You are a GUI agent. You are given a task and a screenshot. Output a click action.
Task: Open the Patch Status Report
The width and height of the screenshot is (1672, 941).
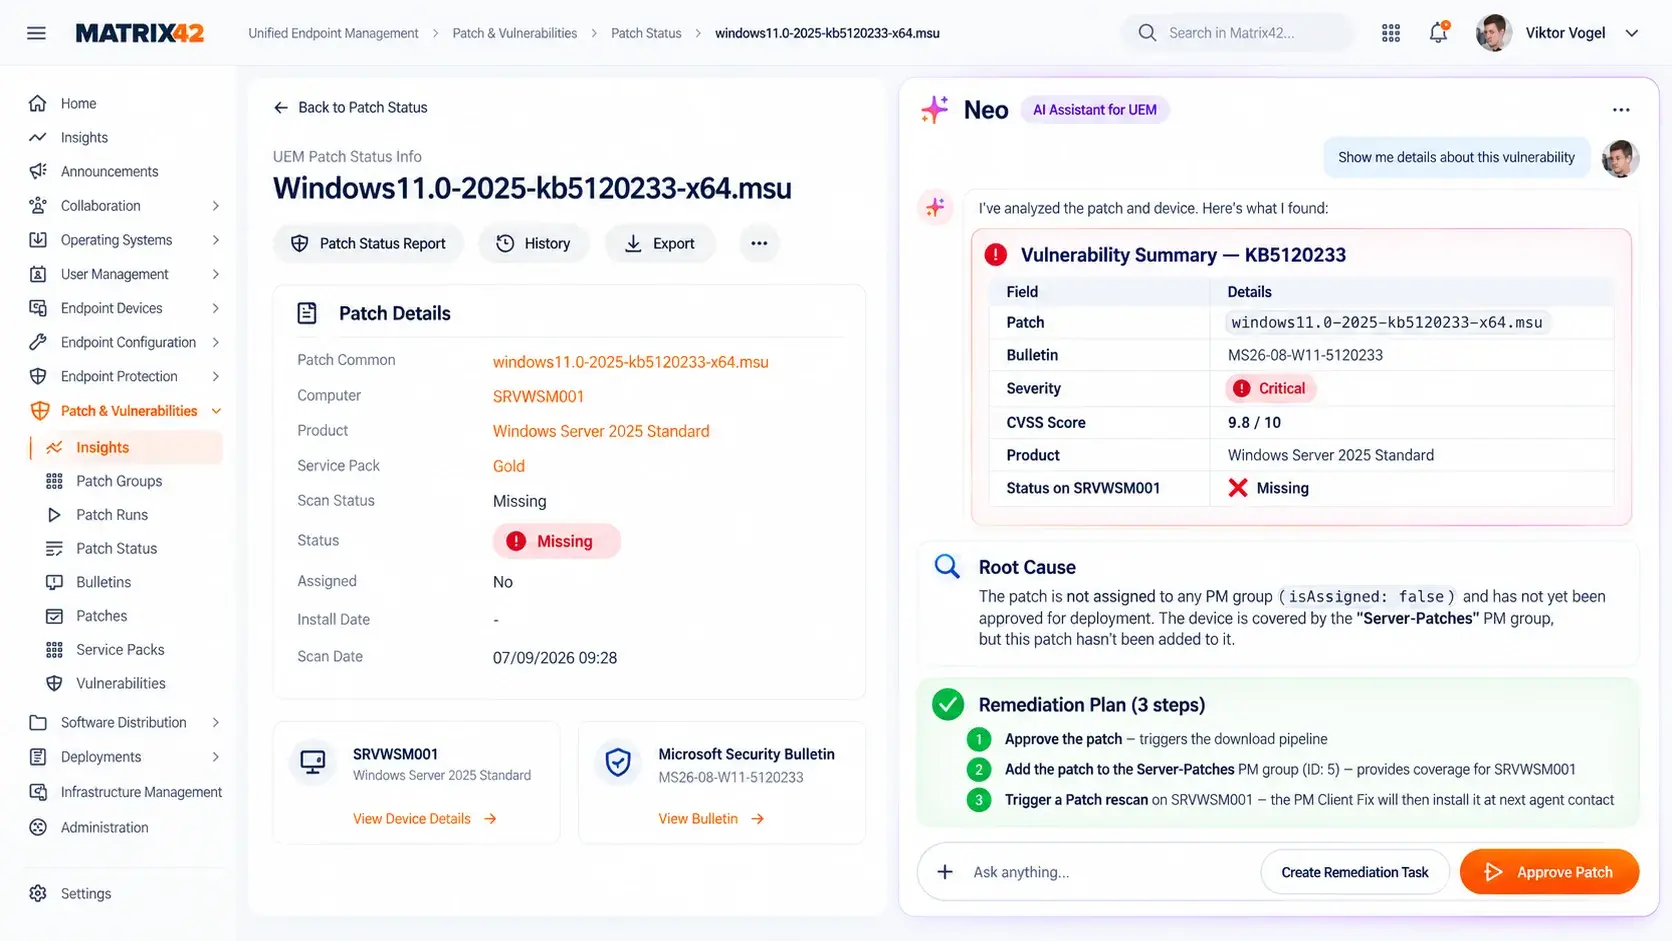pos(368,243)
